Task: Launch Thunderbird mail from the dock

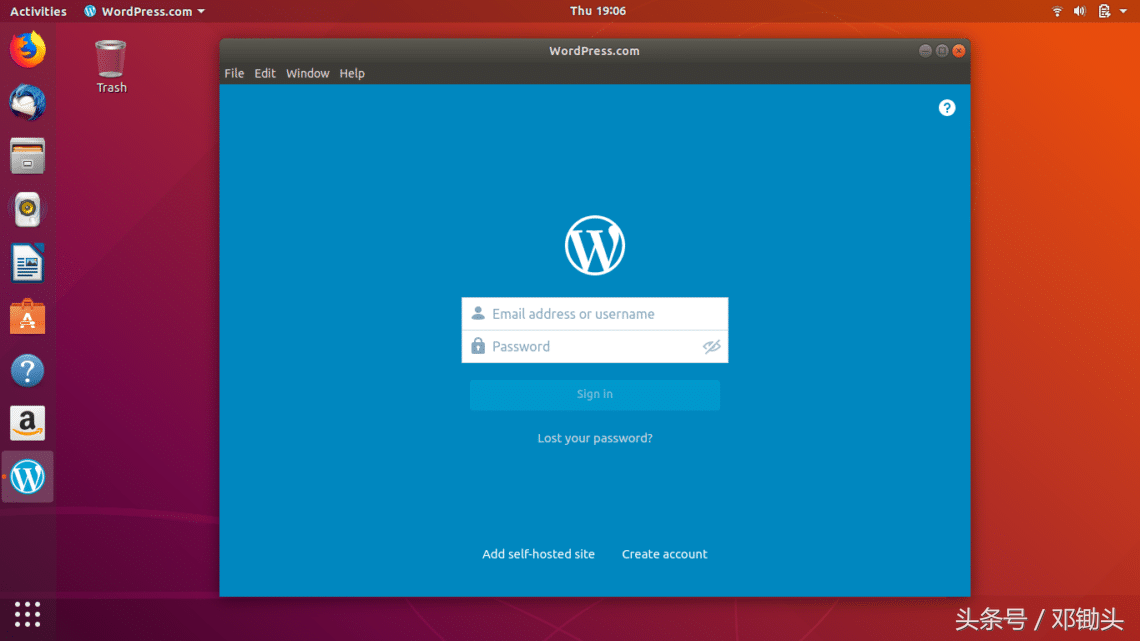Action: 28,102
